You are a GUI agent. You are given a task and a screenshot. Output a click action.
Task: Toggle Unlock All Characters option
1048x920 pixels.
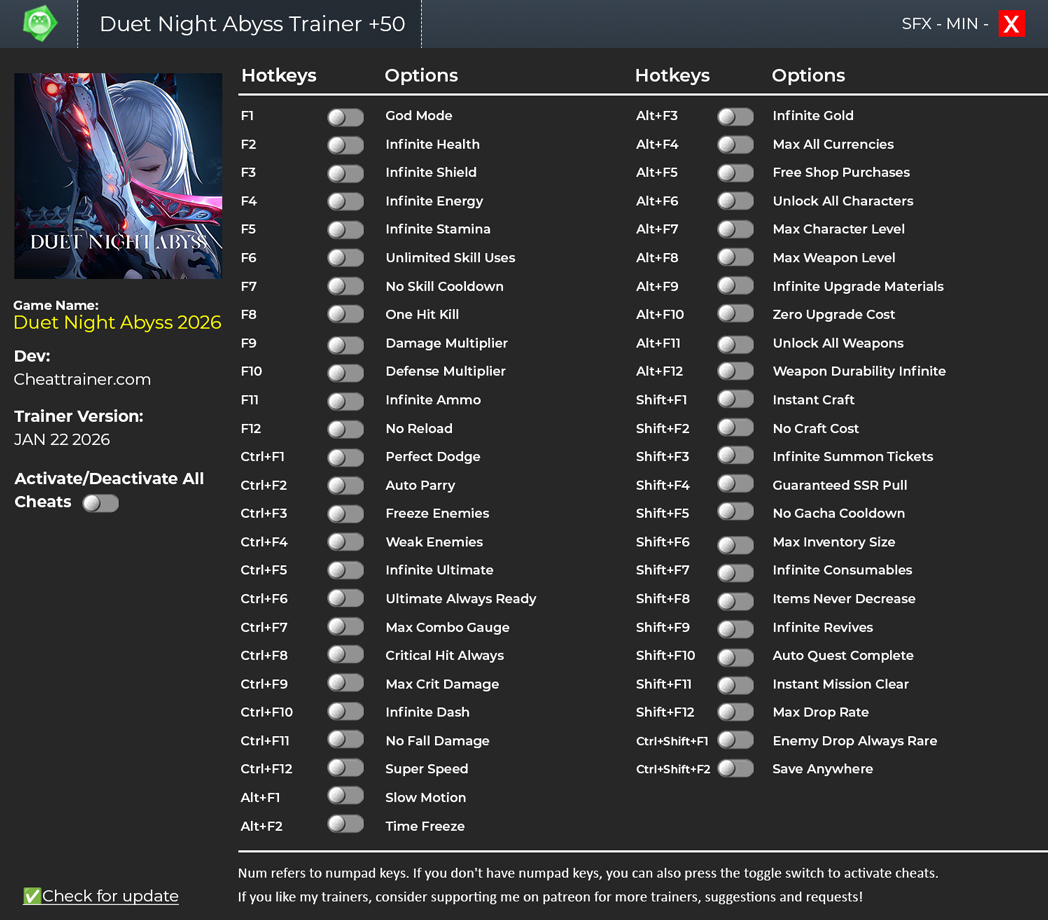pyautogui.click(x=735, y=202)
